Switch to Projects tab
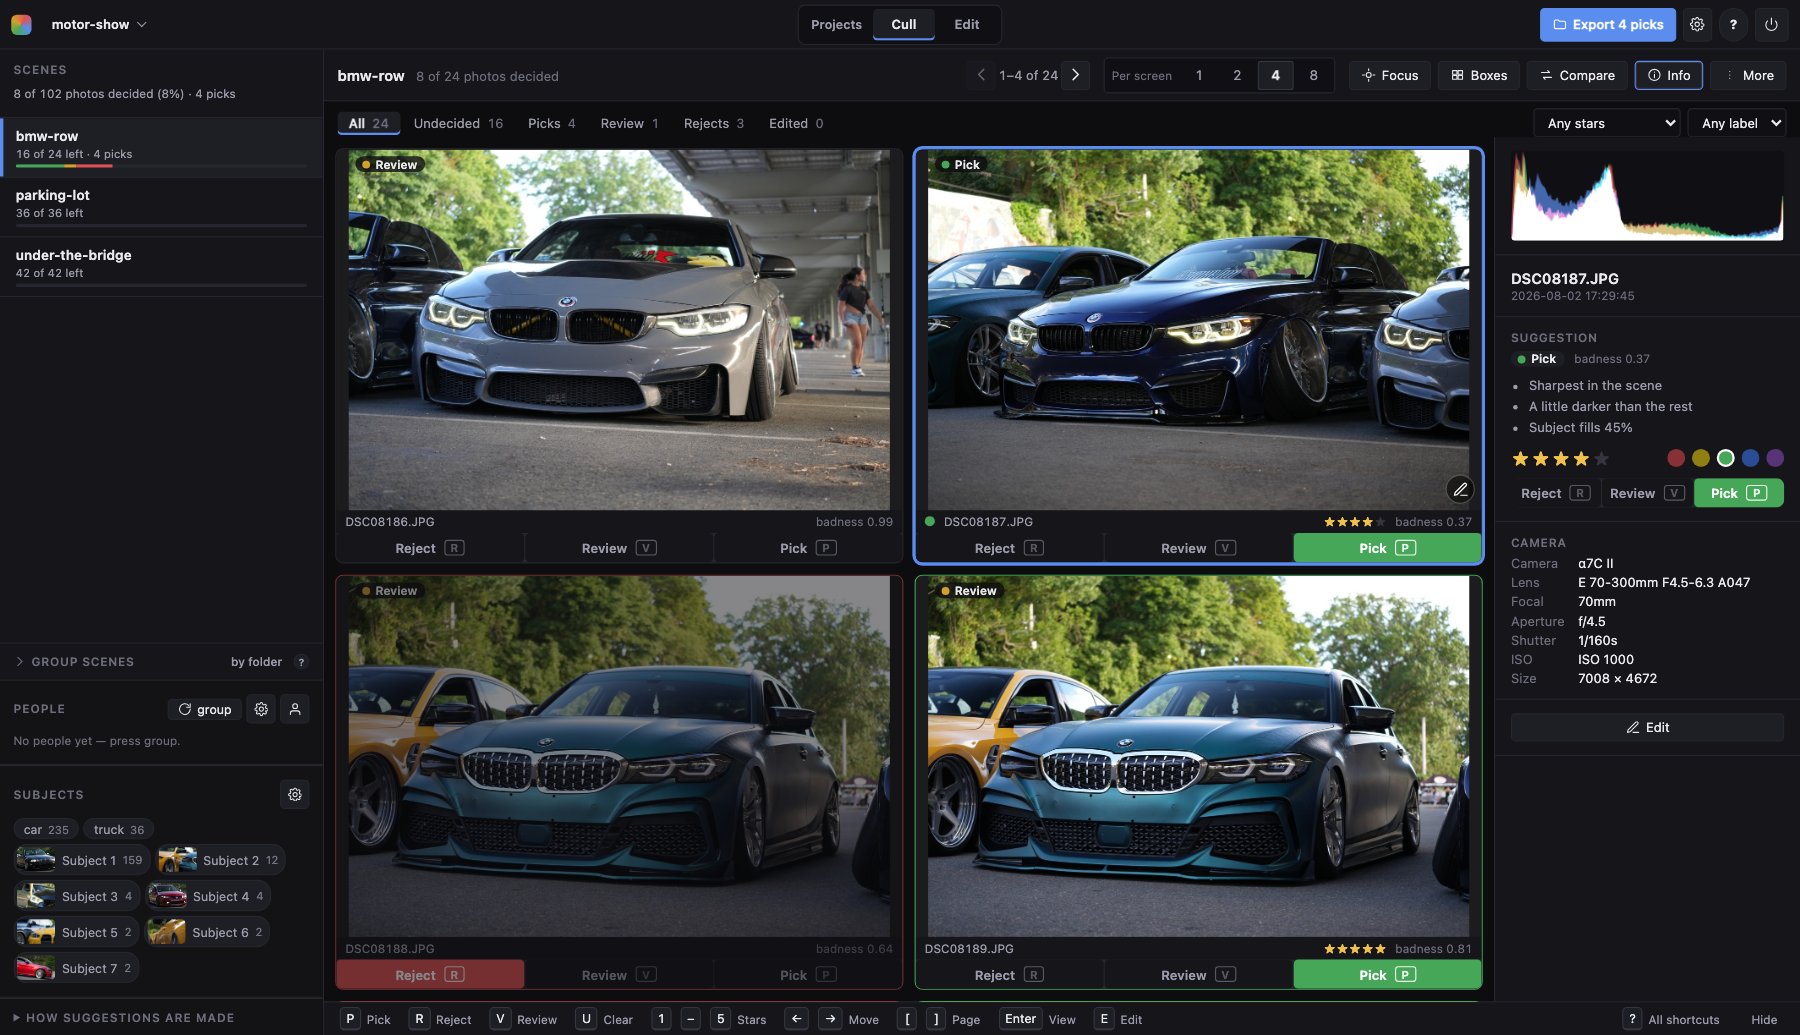This screenshot has height=1035, width=1800. click(836, 24)
